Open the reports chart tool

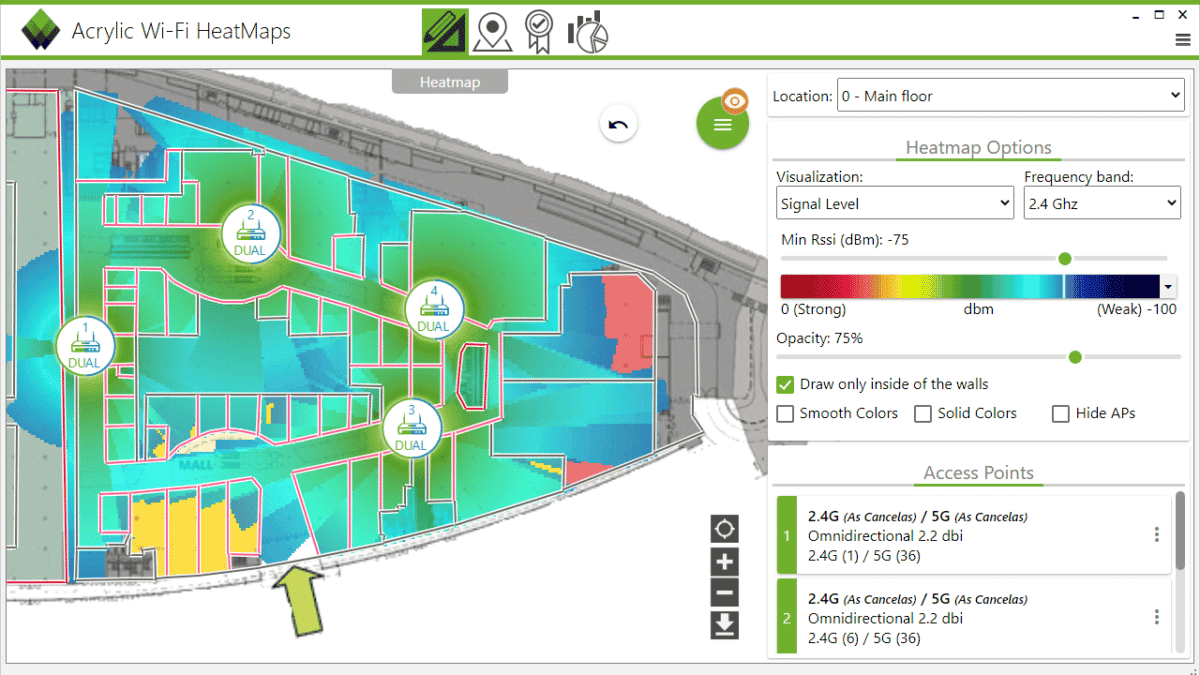tap(588, 31)
